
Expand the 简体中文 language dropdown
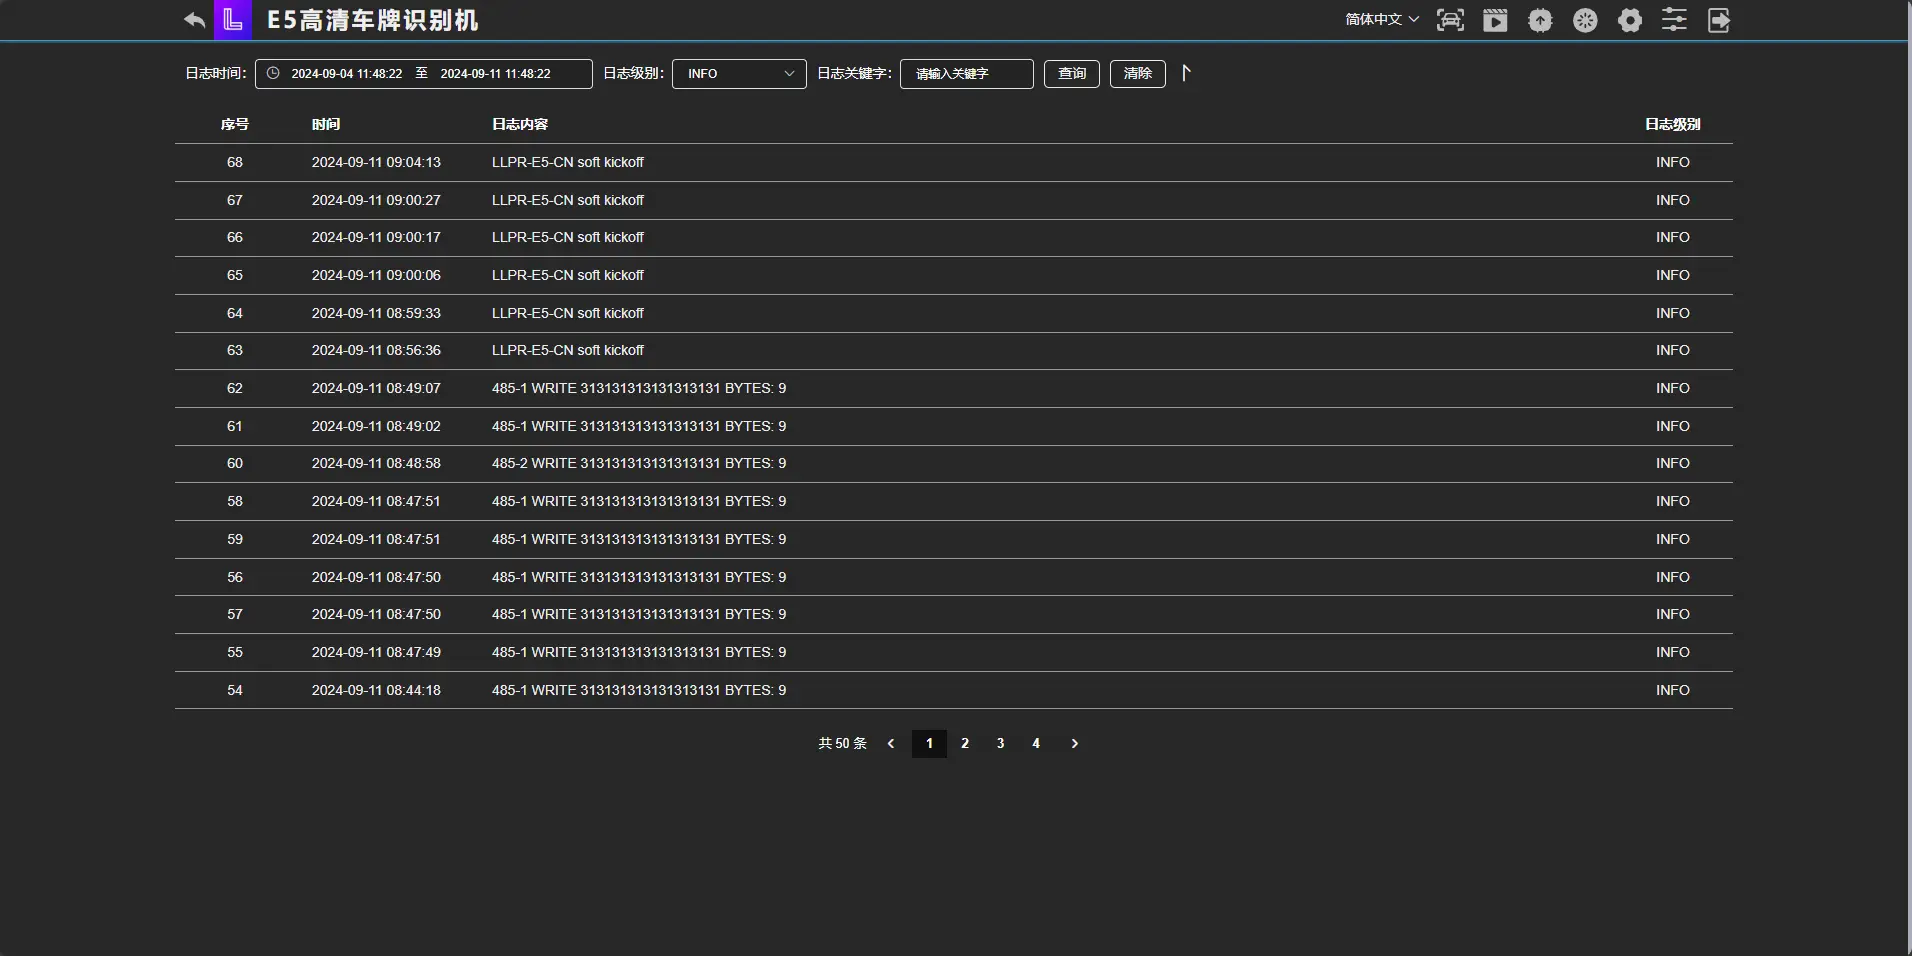(x=1382, y=20)
